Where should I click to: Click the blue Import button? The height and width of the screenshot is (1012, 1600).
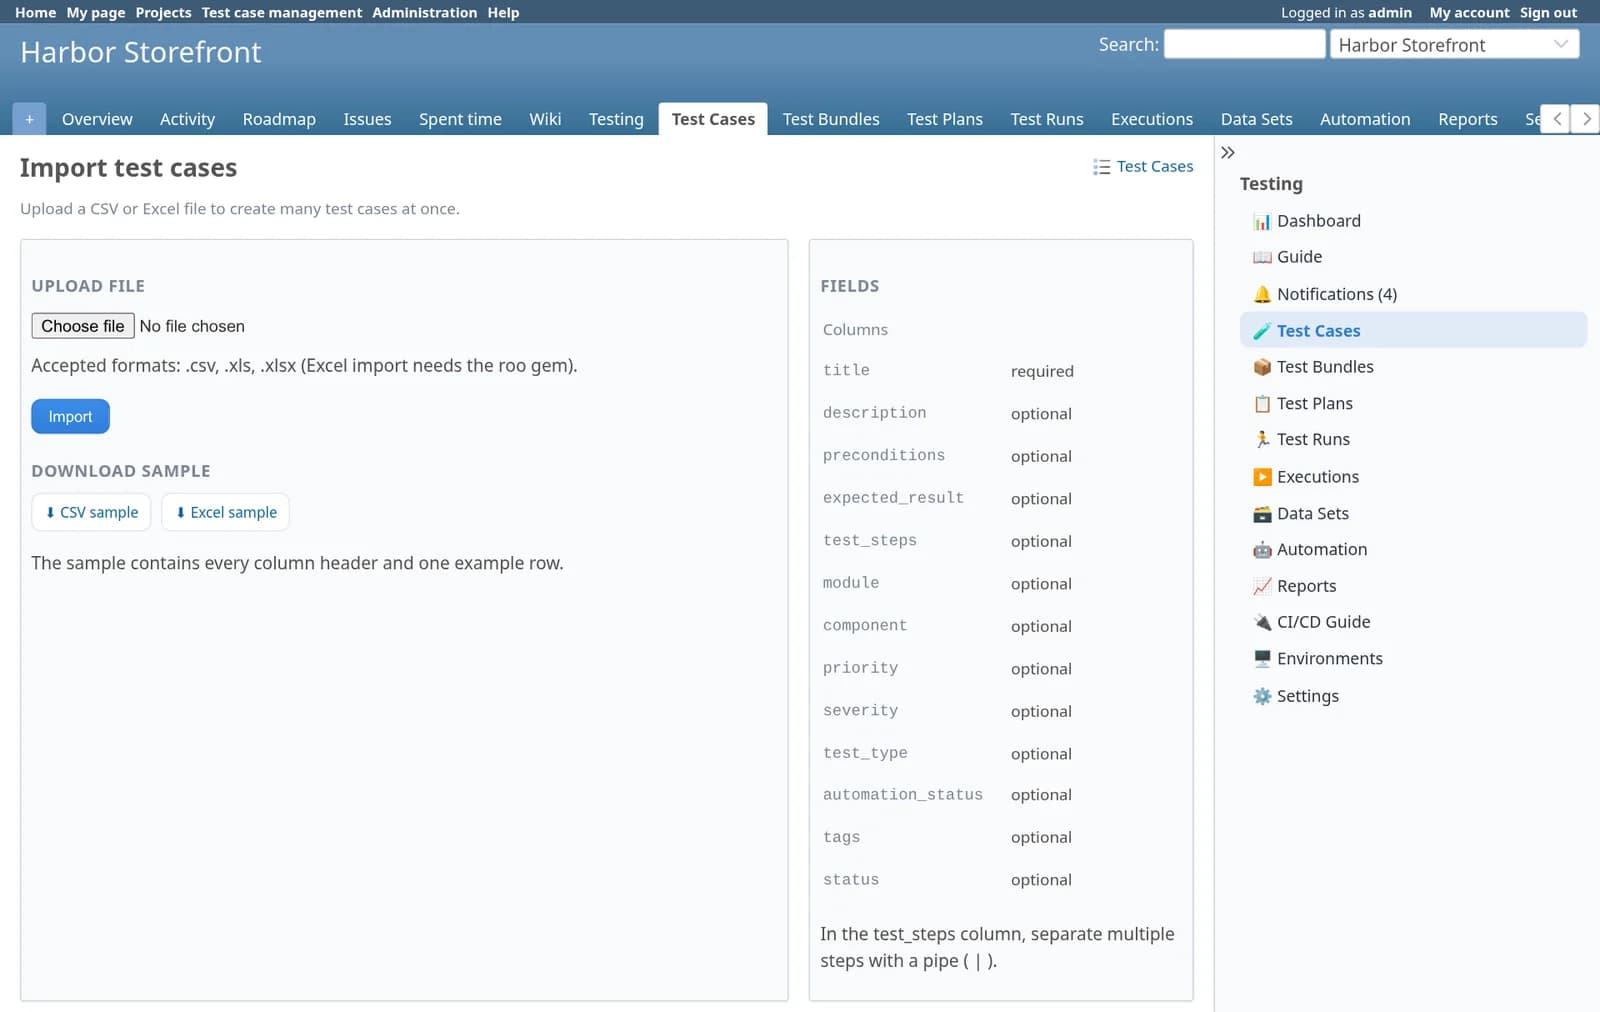point(70,417)
